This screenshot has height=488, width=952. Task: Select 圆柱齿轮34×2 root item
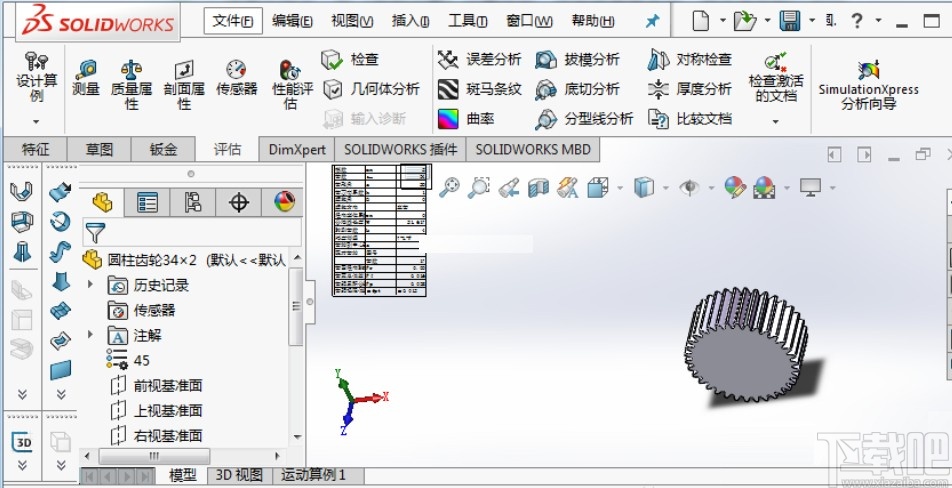click(x=184, y=260)
